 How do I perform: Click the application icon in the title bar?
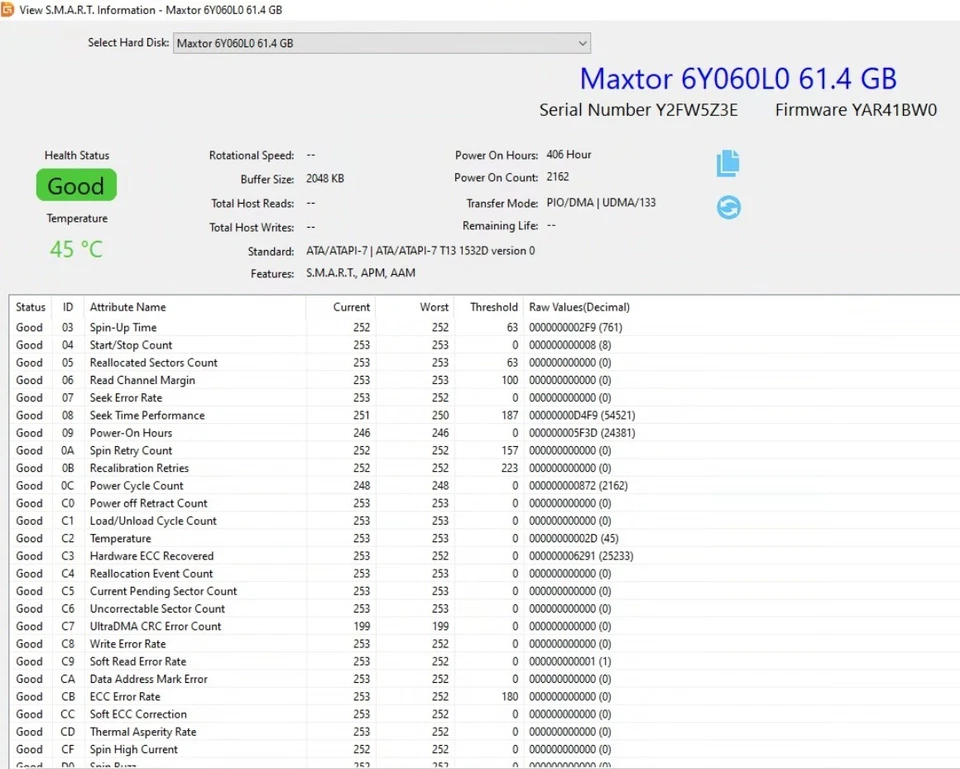click(10, 9)
